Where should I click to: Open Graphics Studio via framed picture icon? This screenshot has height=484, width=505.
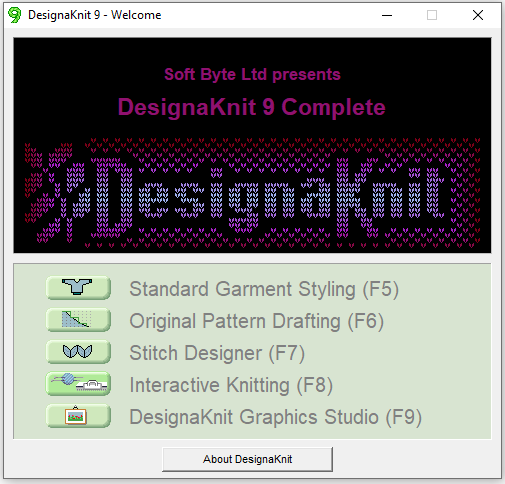coord(78,416)
